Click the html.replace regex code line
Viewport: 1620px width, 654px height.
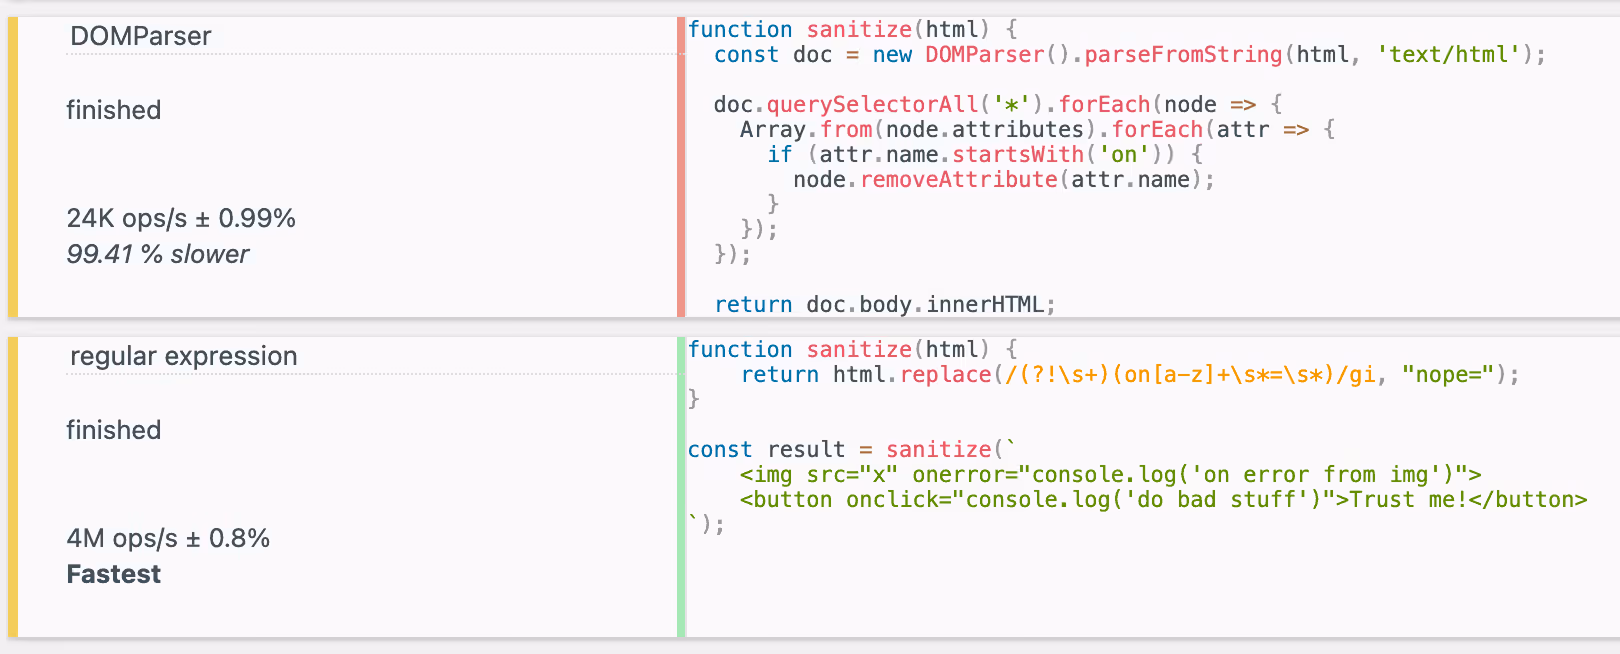(1130, 375)
